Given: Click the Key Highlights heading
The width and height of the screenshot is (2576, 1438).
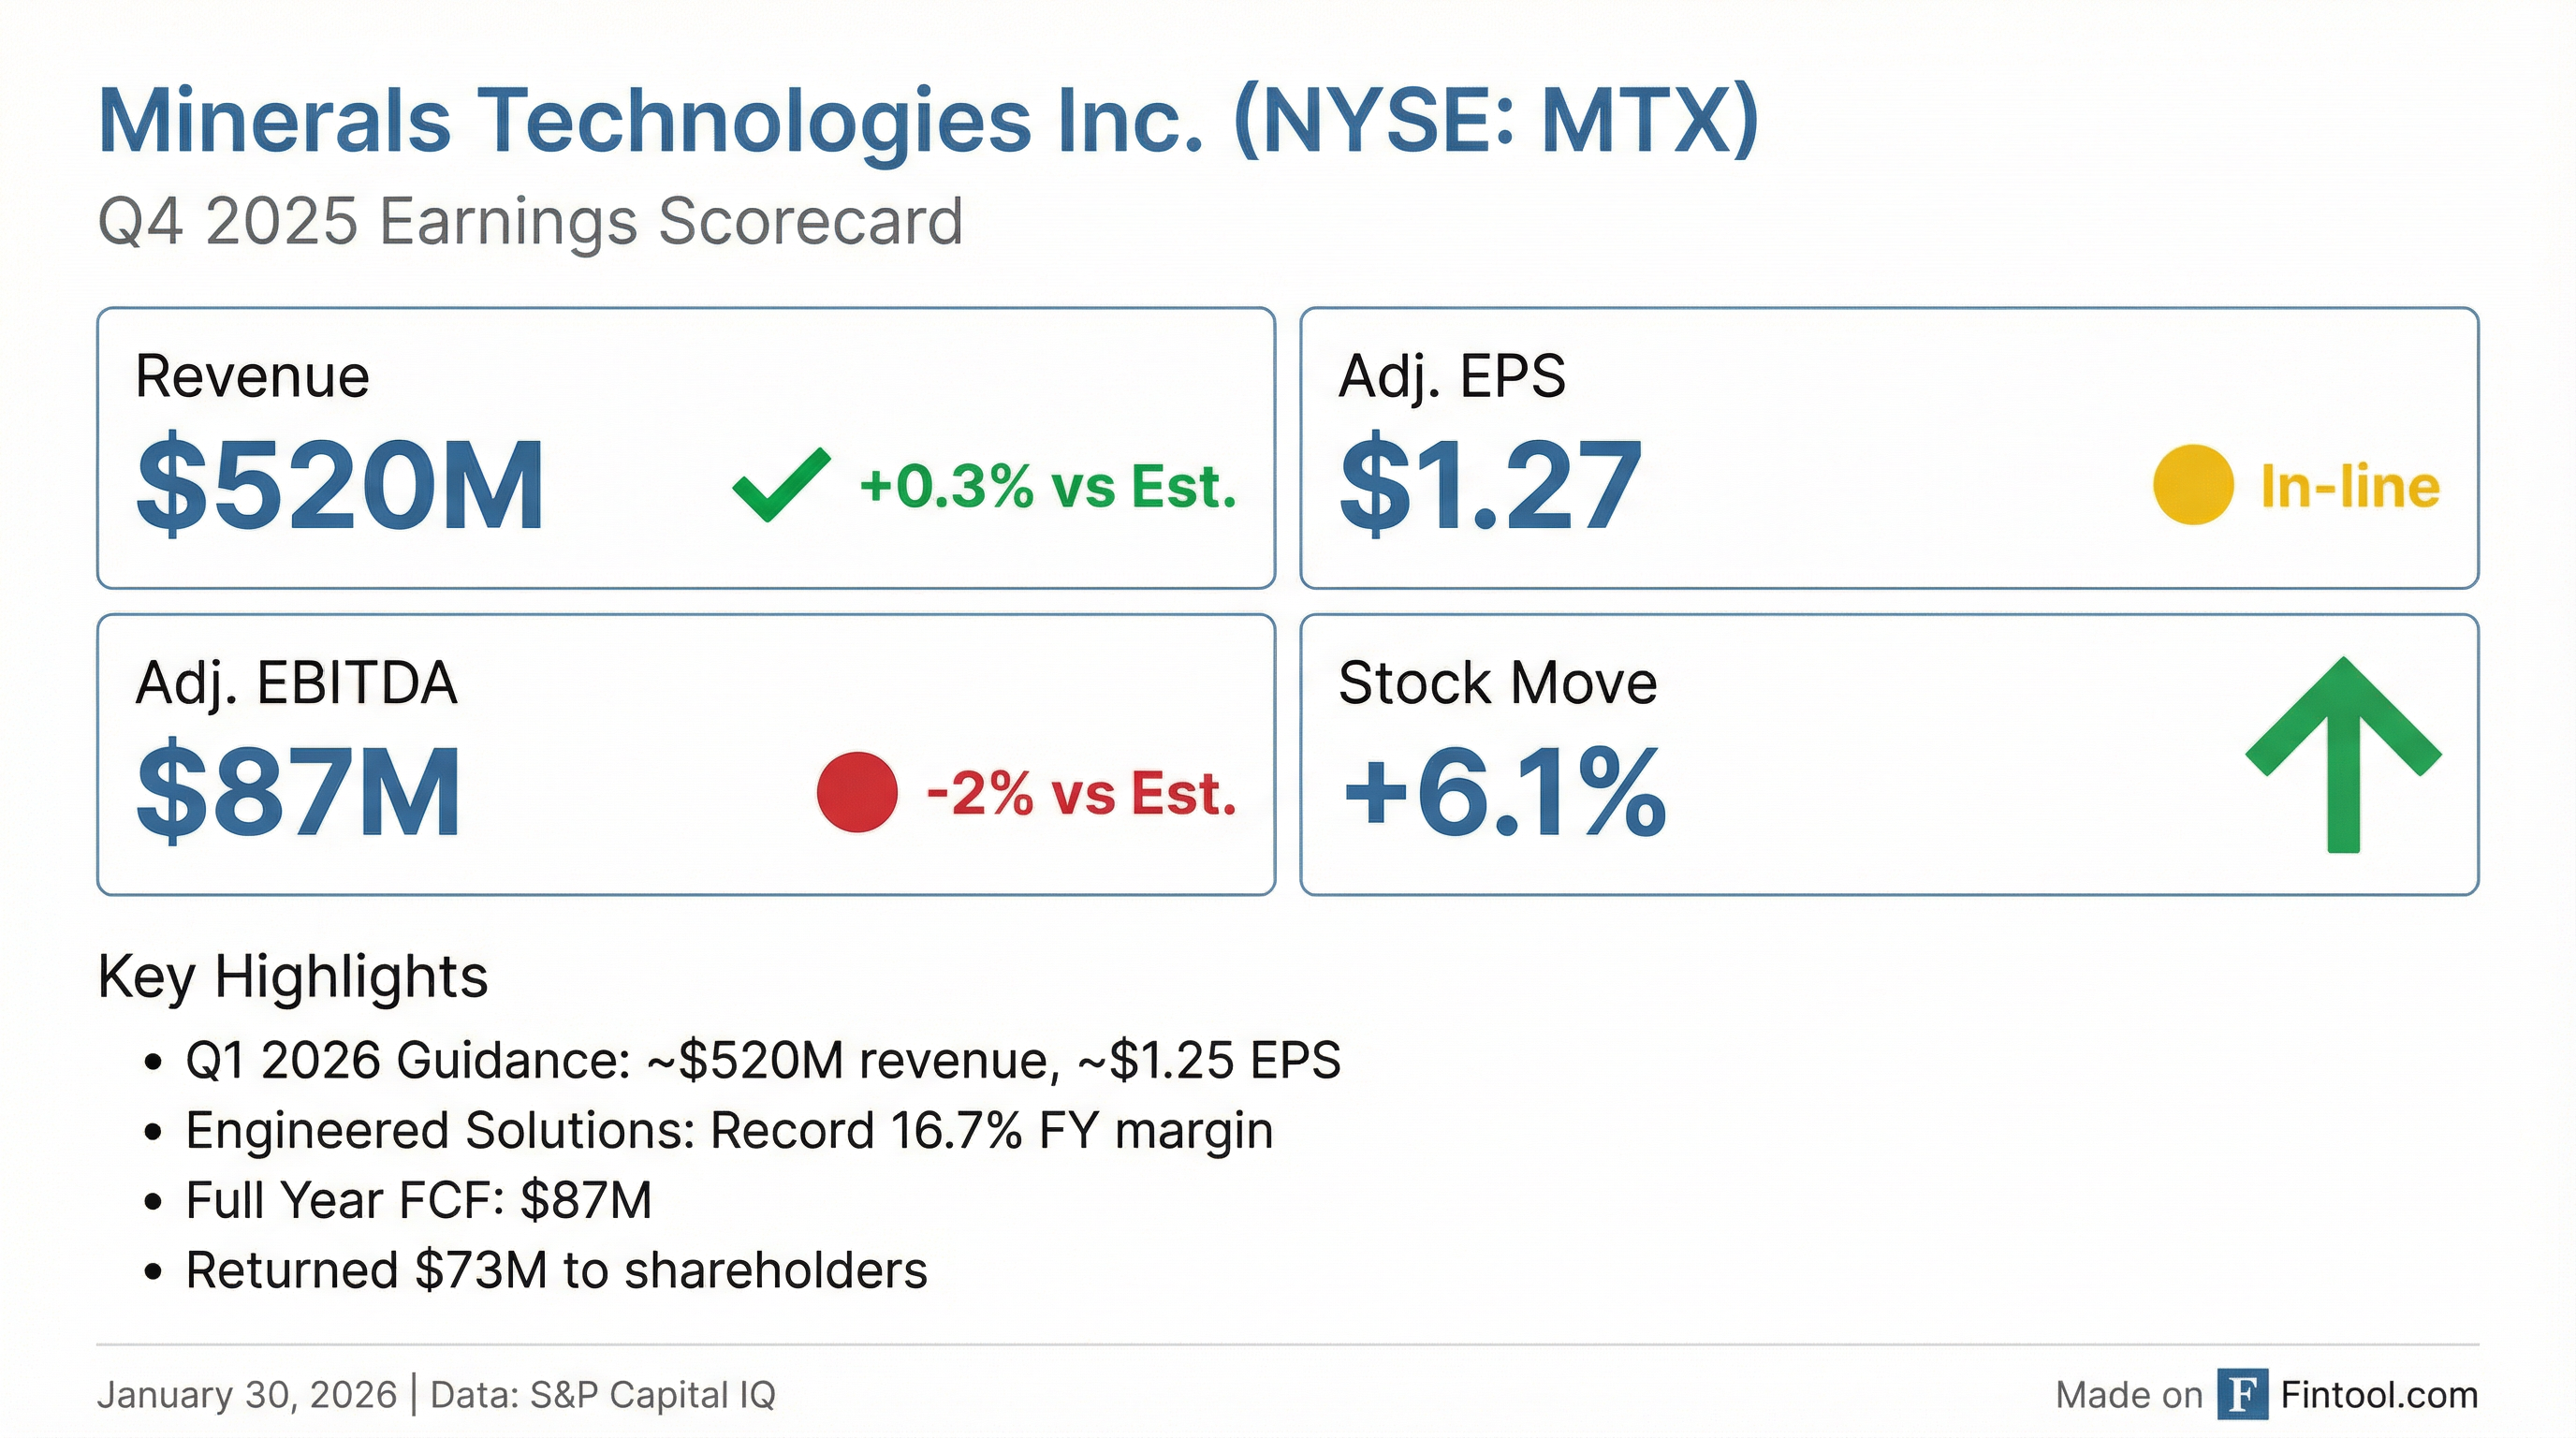Looking at the screenshot, I should click(x=293, y=976).
